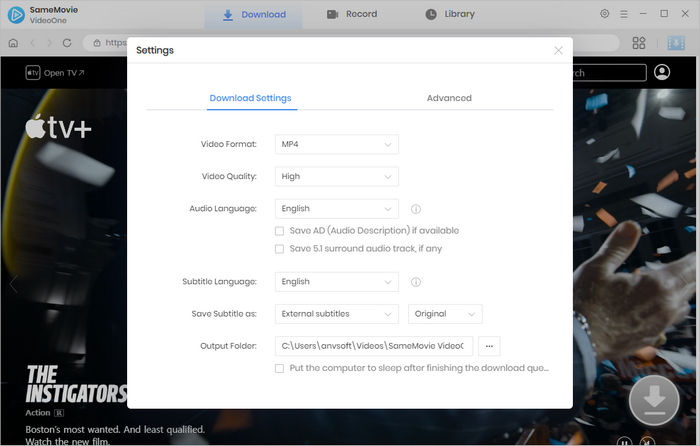Viewport: 700px width, 446px height.
Task: Select the Record tab
Action: 352,14
